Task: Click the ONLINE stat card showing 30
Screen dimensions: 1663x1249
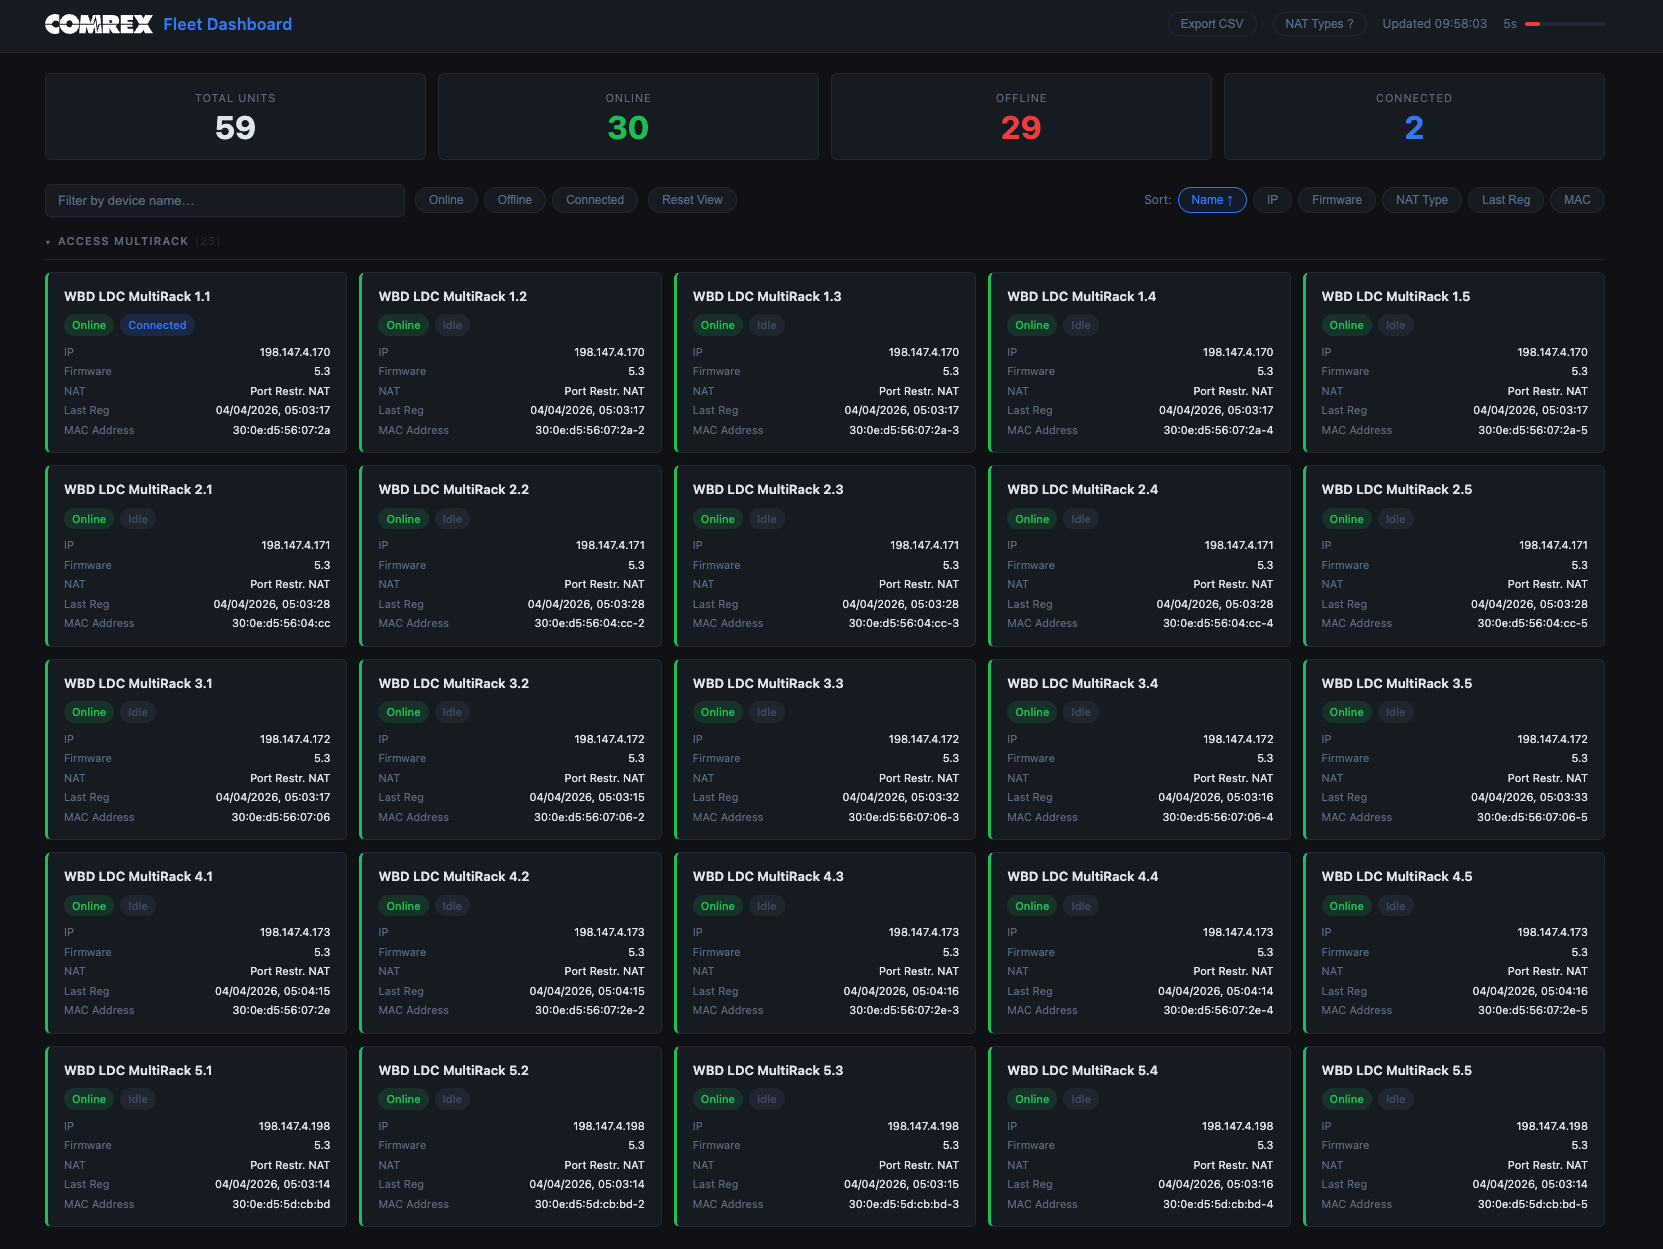Action: [627, 116]
